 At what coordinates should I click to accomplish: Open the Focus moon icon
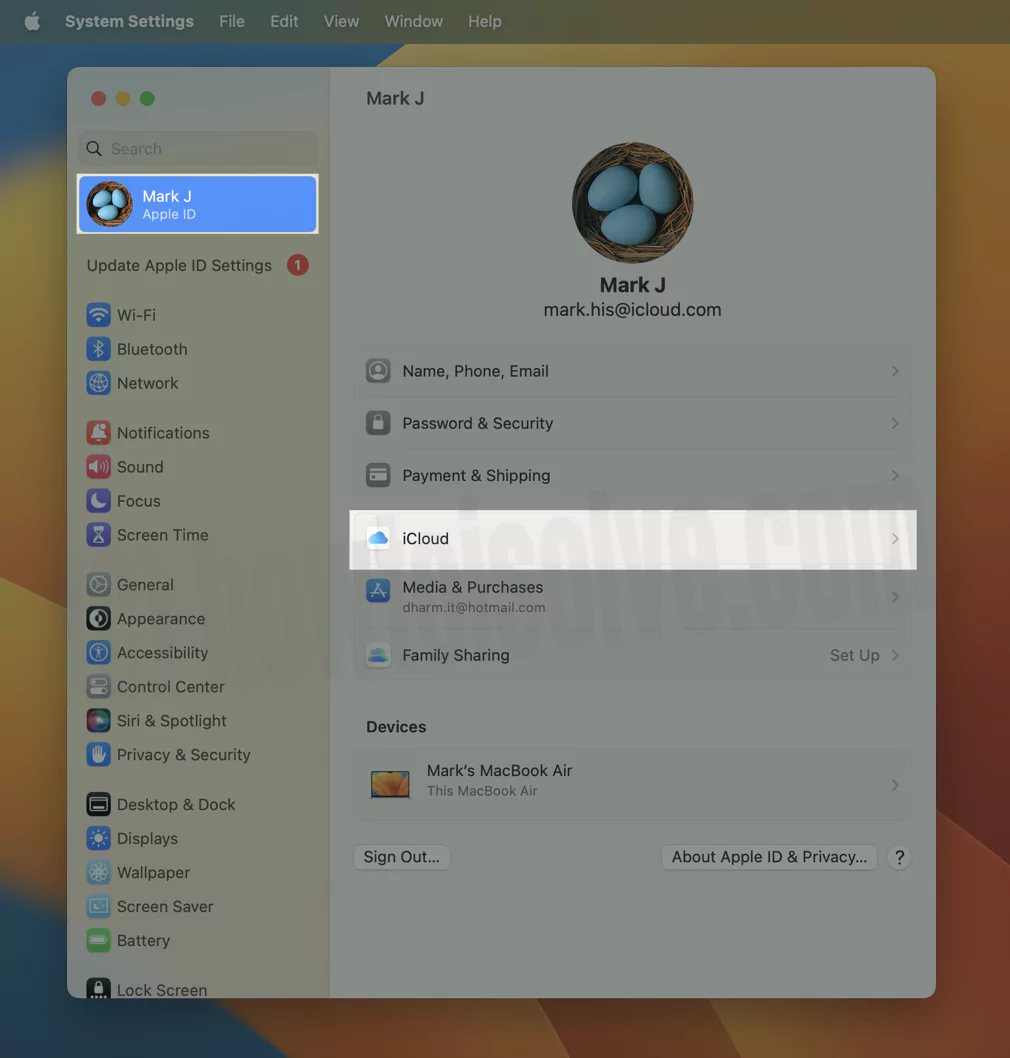[99, 501]
